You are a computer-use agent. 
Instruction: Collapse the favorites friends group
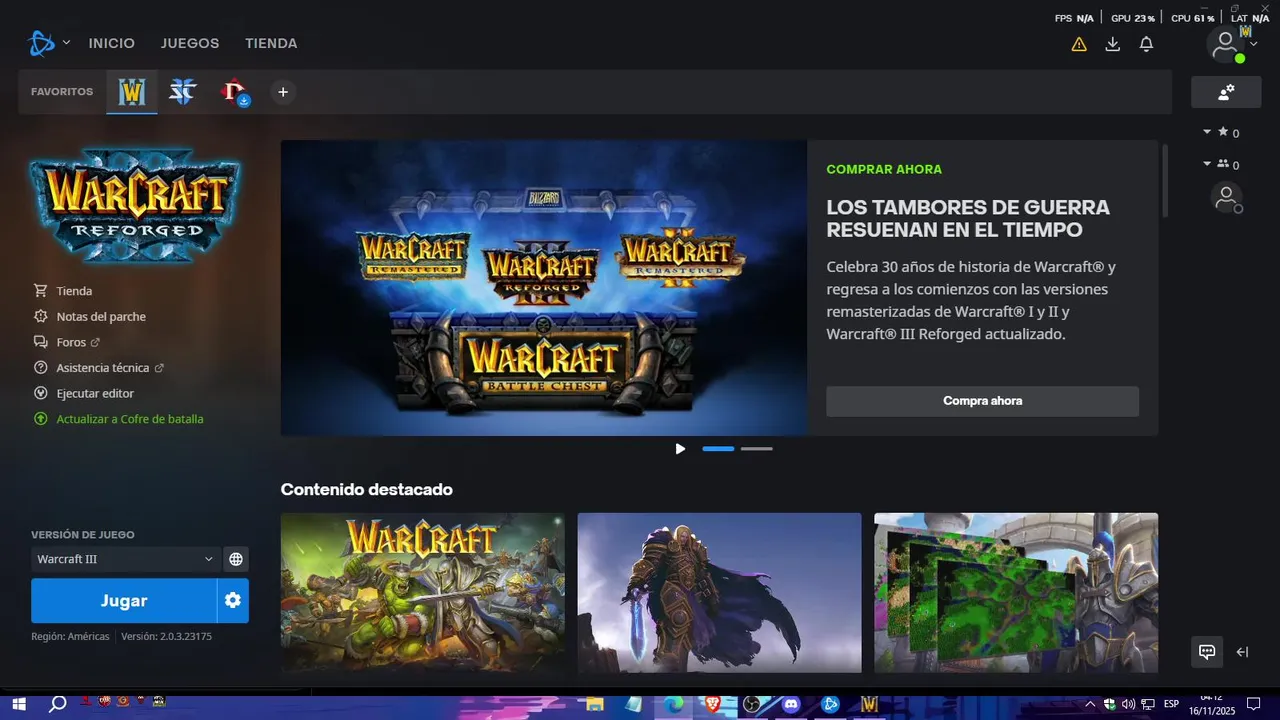[1207, 131]
